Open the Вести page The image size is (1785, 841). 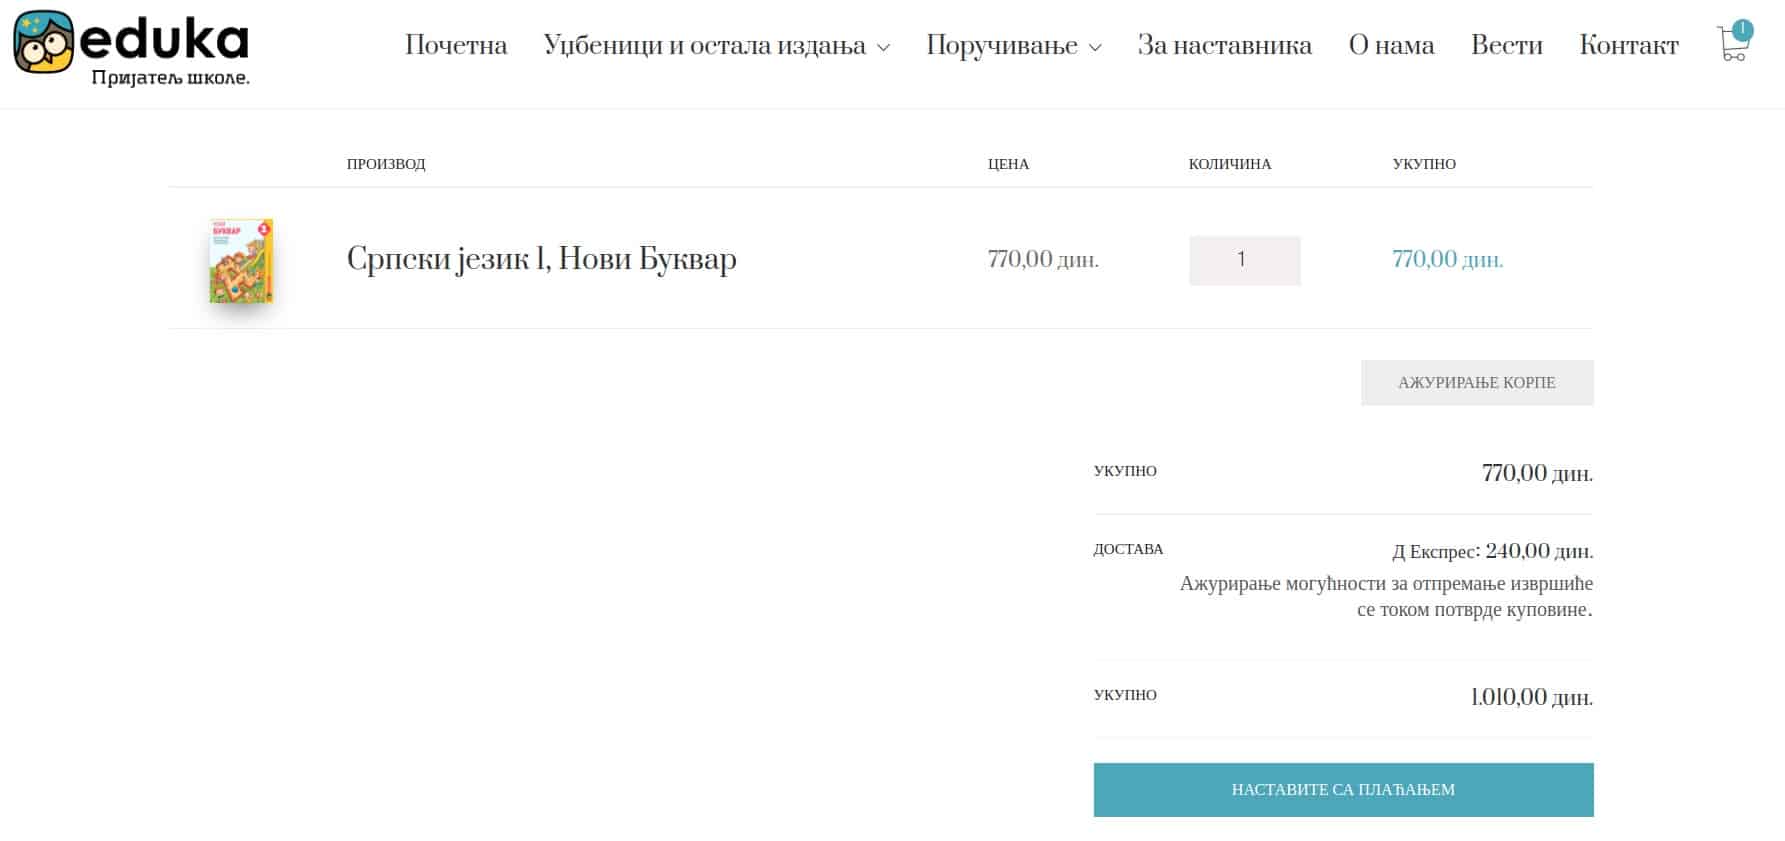pyautogui.click(x=1507, y=45)
